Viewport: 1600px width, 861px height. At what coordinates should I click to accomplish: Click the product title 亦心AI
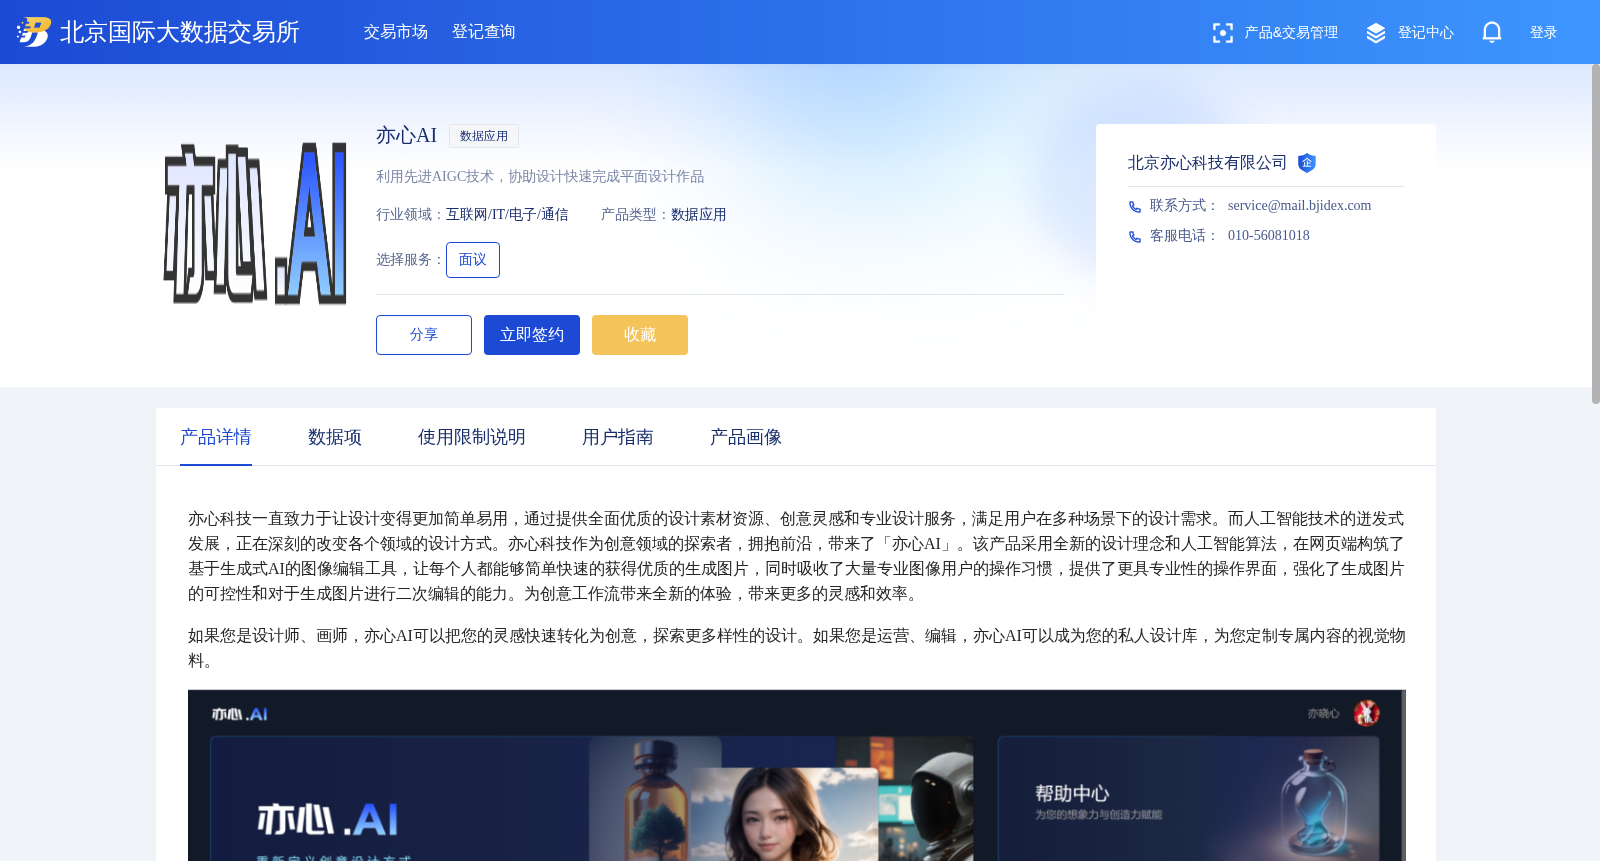point(407,135)
